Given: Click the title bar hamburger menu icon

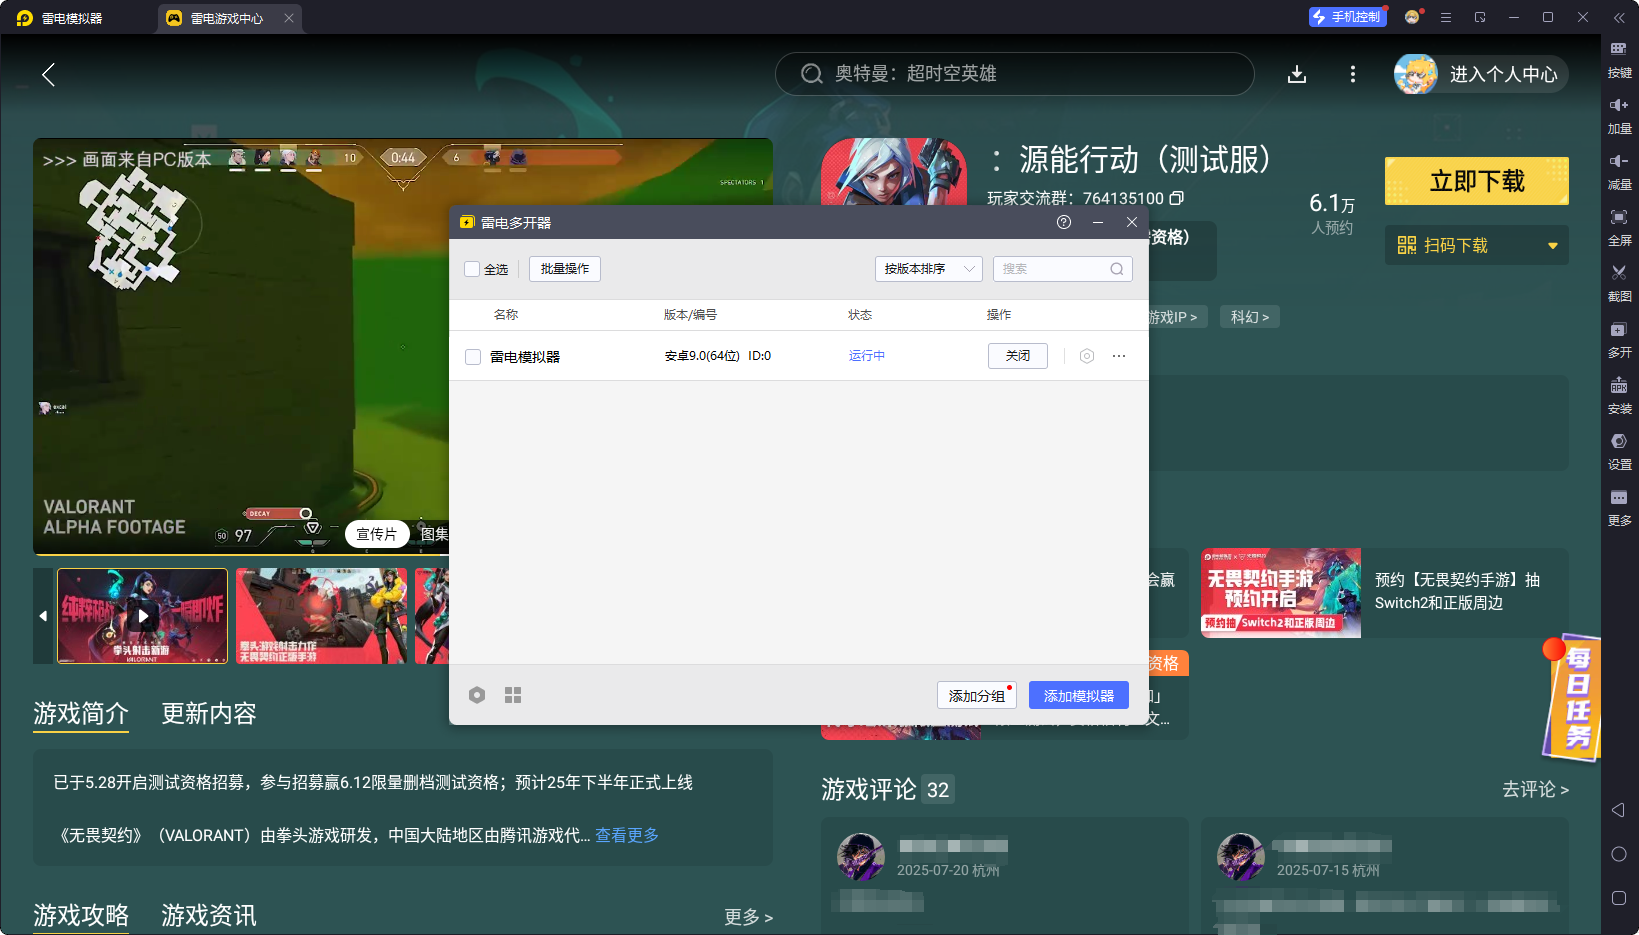Looking at the screenshot, I should 1446,17.
